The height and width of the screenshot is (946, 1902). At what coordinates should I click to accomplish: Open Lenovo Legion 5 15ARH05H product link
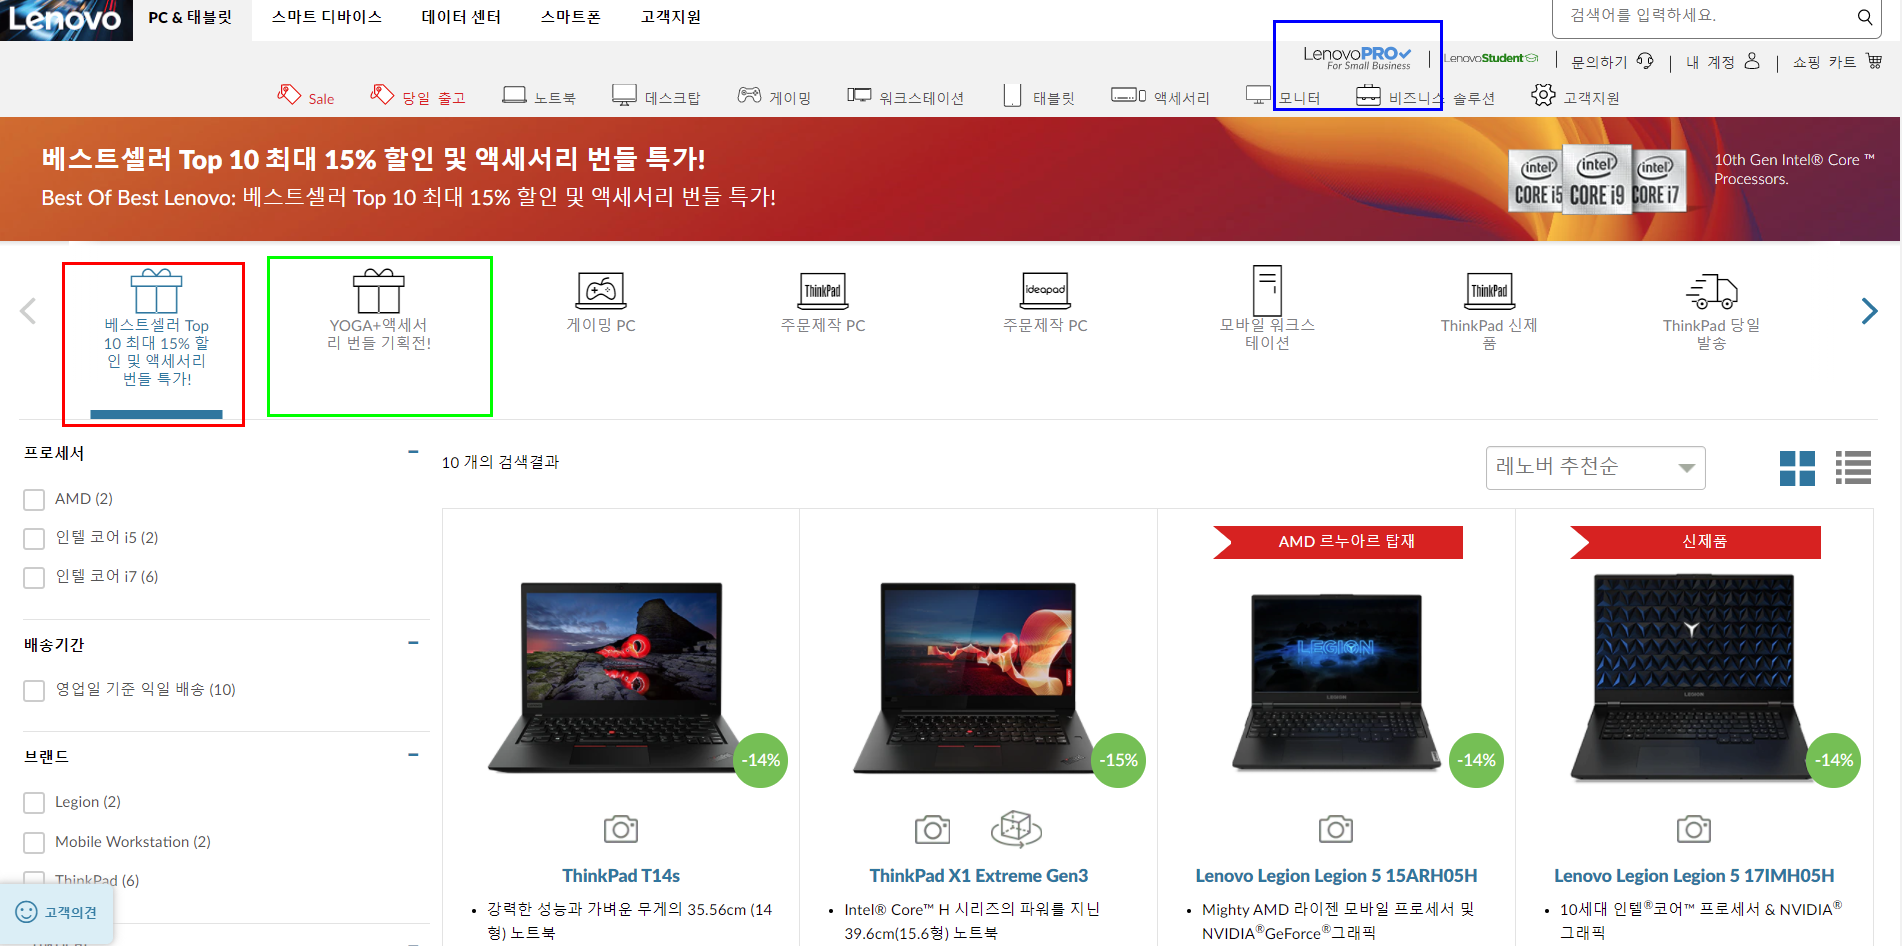pyautogui.click(x=1336, y=875)
